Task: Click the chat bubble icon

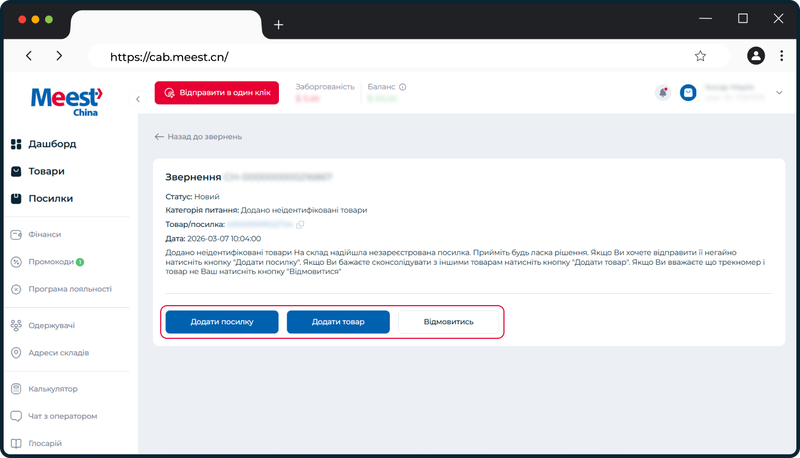Action: coord(16,416)
